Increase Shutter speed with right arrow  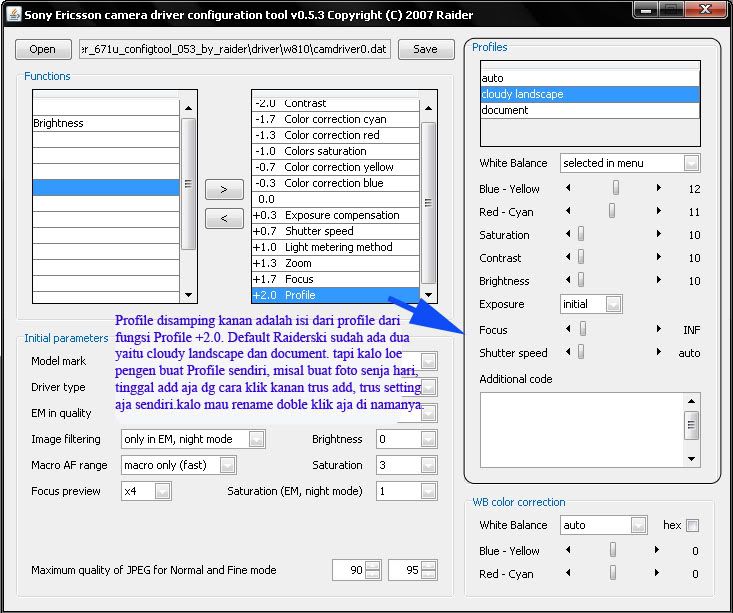659,352
